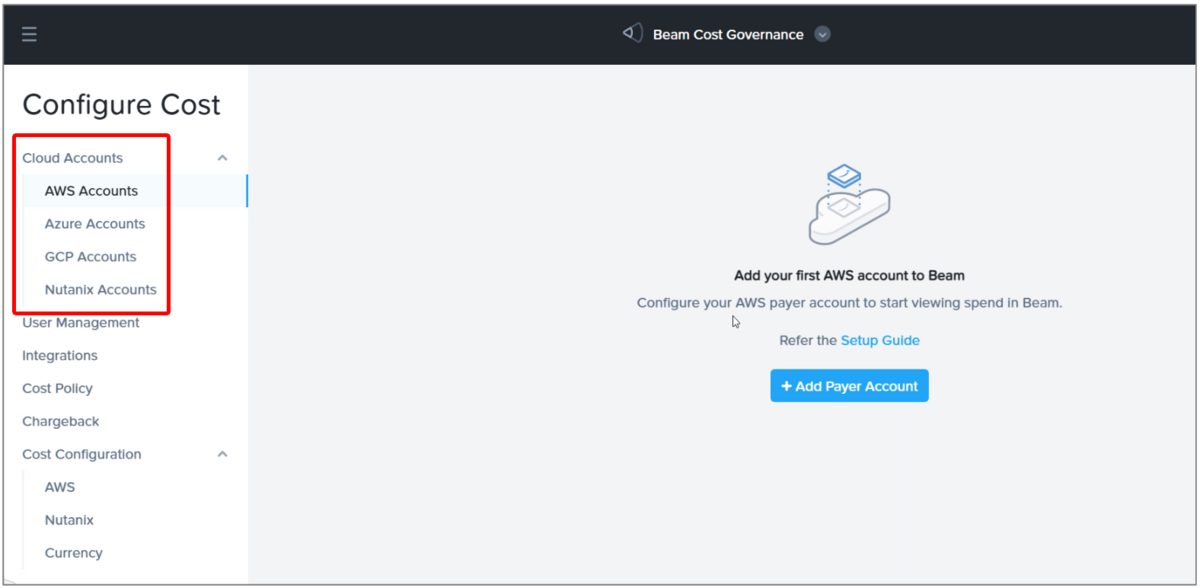This screenshot has width=1200, height=588.
Task: Open GCP Accounts
Action: coord(90,257)
